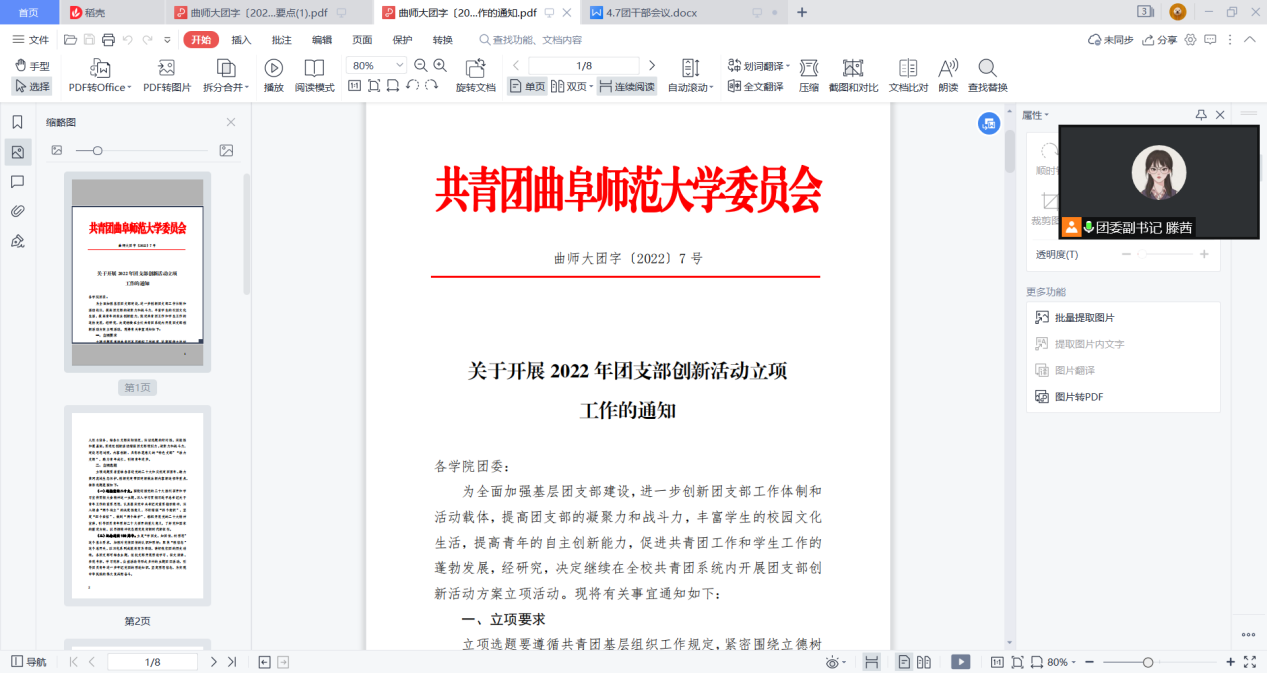Viewport: 1267px width, 673px height.
Task: Switch to the 批注 ribbon tab
Action: click(282, 40)
